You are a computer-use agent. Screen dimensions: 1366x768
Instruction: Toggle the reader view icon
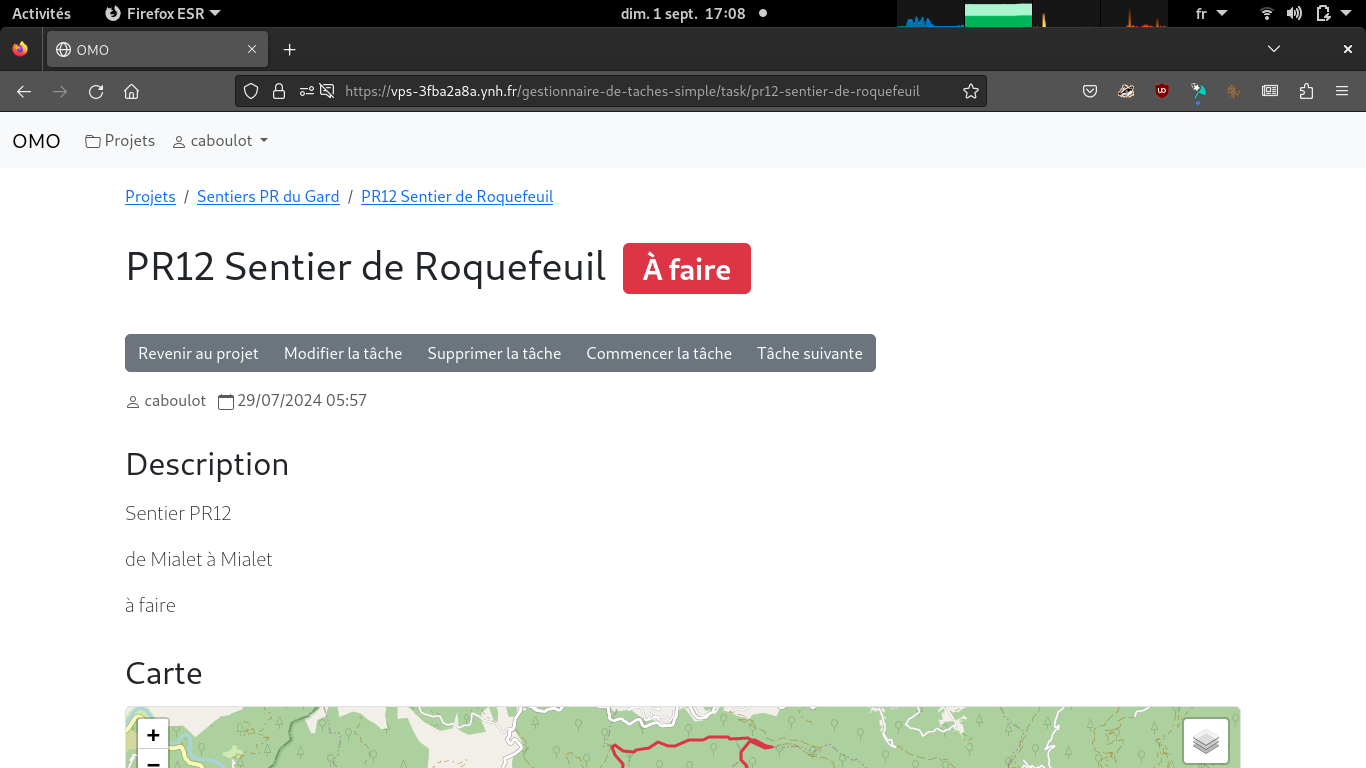[1270, 91]
